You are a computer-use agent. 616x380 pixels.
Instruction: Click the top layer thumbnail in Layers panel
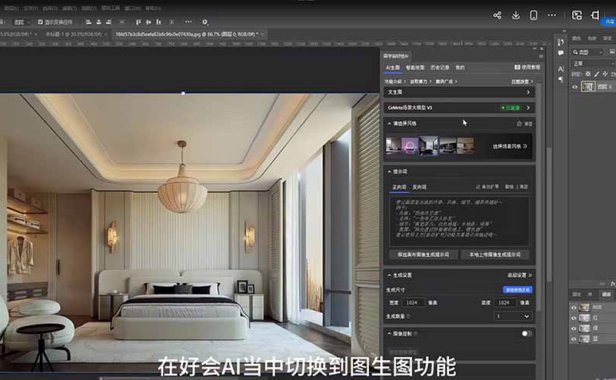tap(588, 86)
